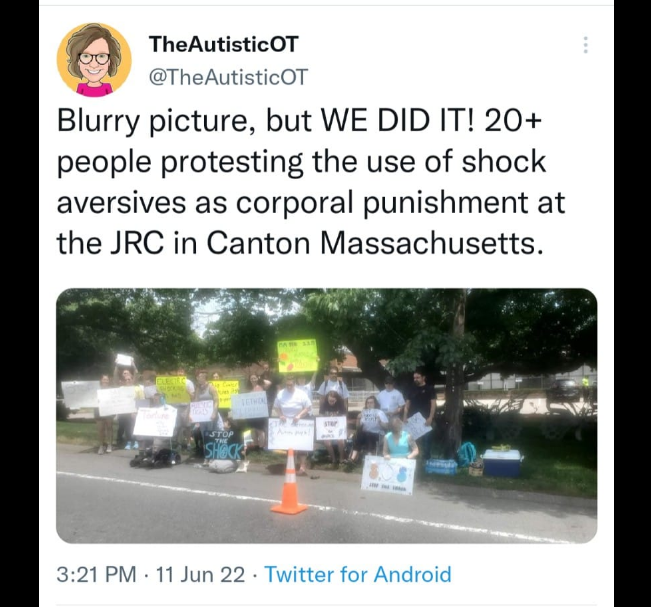The height and width of the screenshot is (607, 651).
Task: Click the blue cooler on the grass
Action: (502, 463)
